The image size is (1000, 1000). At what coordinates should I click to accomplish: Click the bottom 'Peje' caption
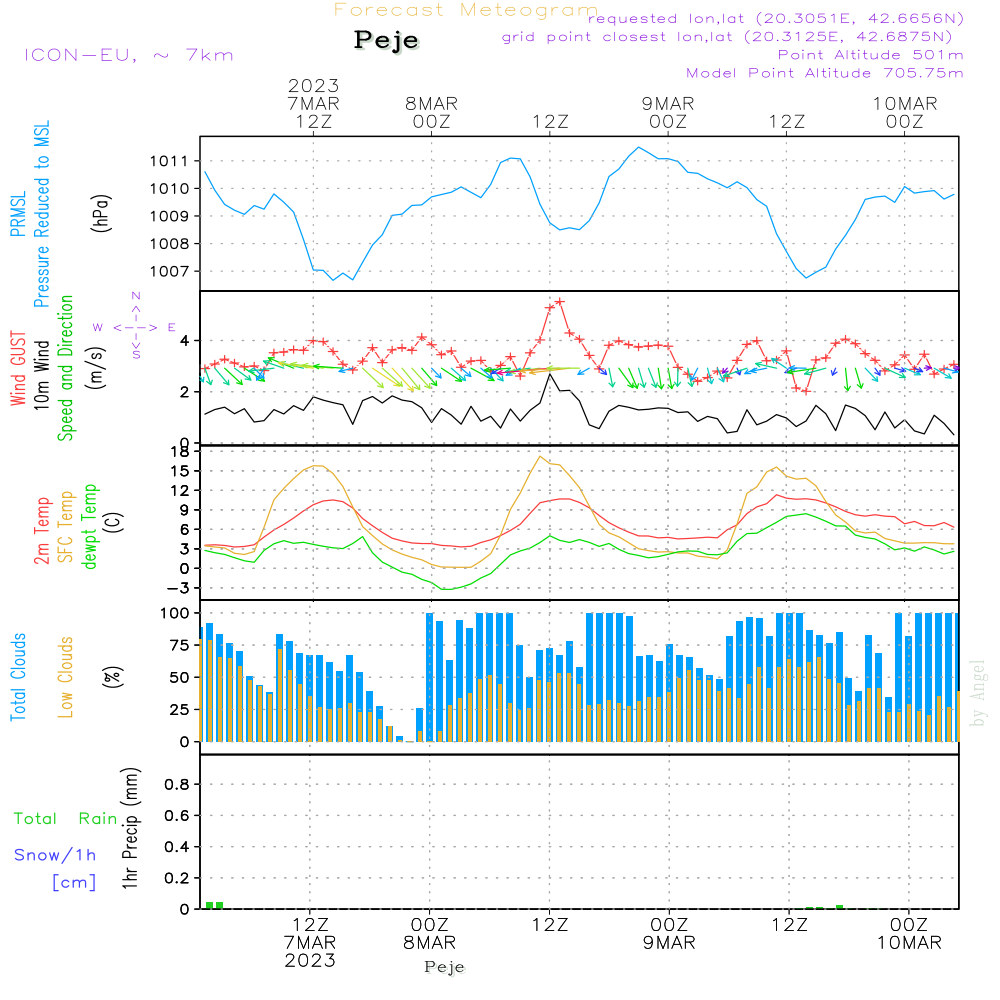(445, 967)
